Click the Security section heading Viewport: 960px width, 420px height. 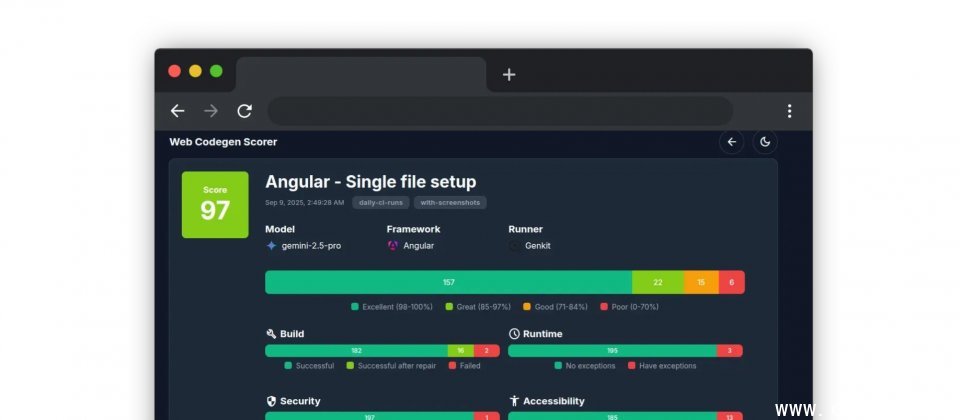pos(300,401)
